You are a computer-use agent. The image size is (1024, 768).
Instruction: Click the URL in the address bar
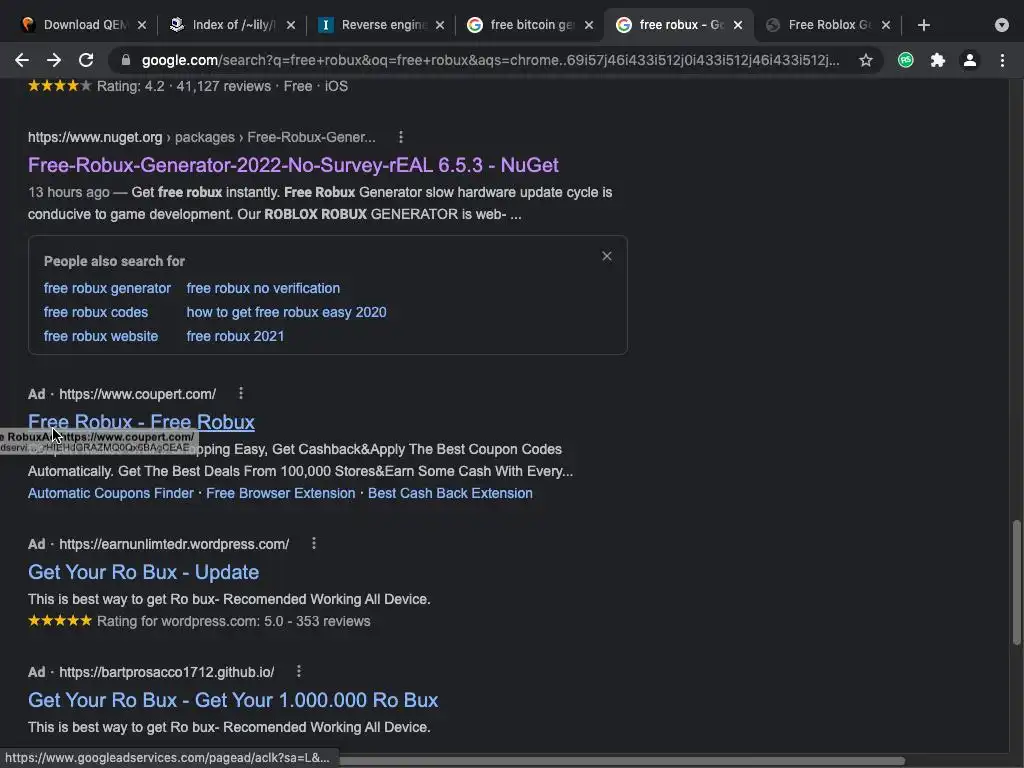(490, 60)
